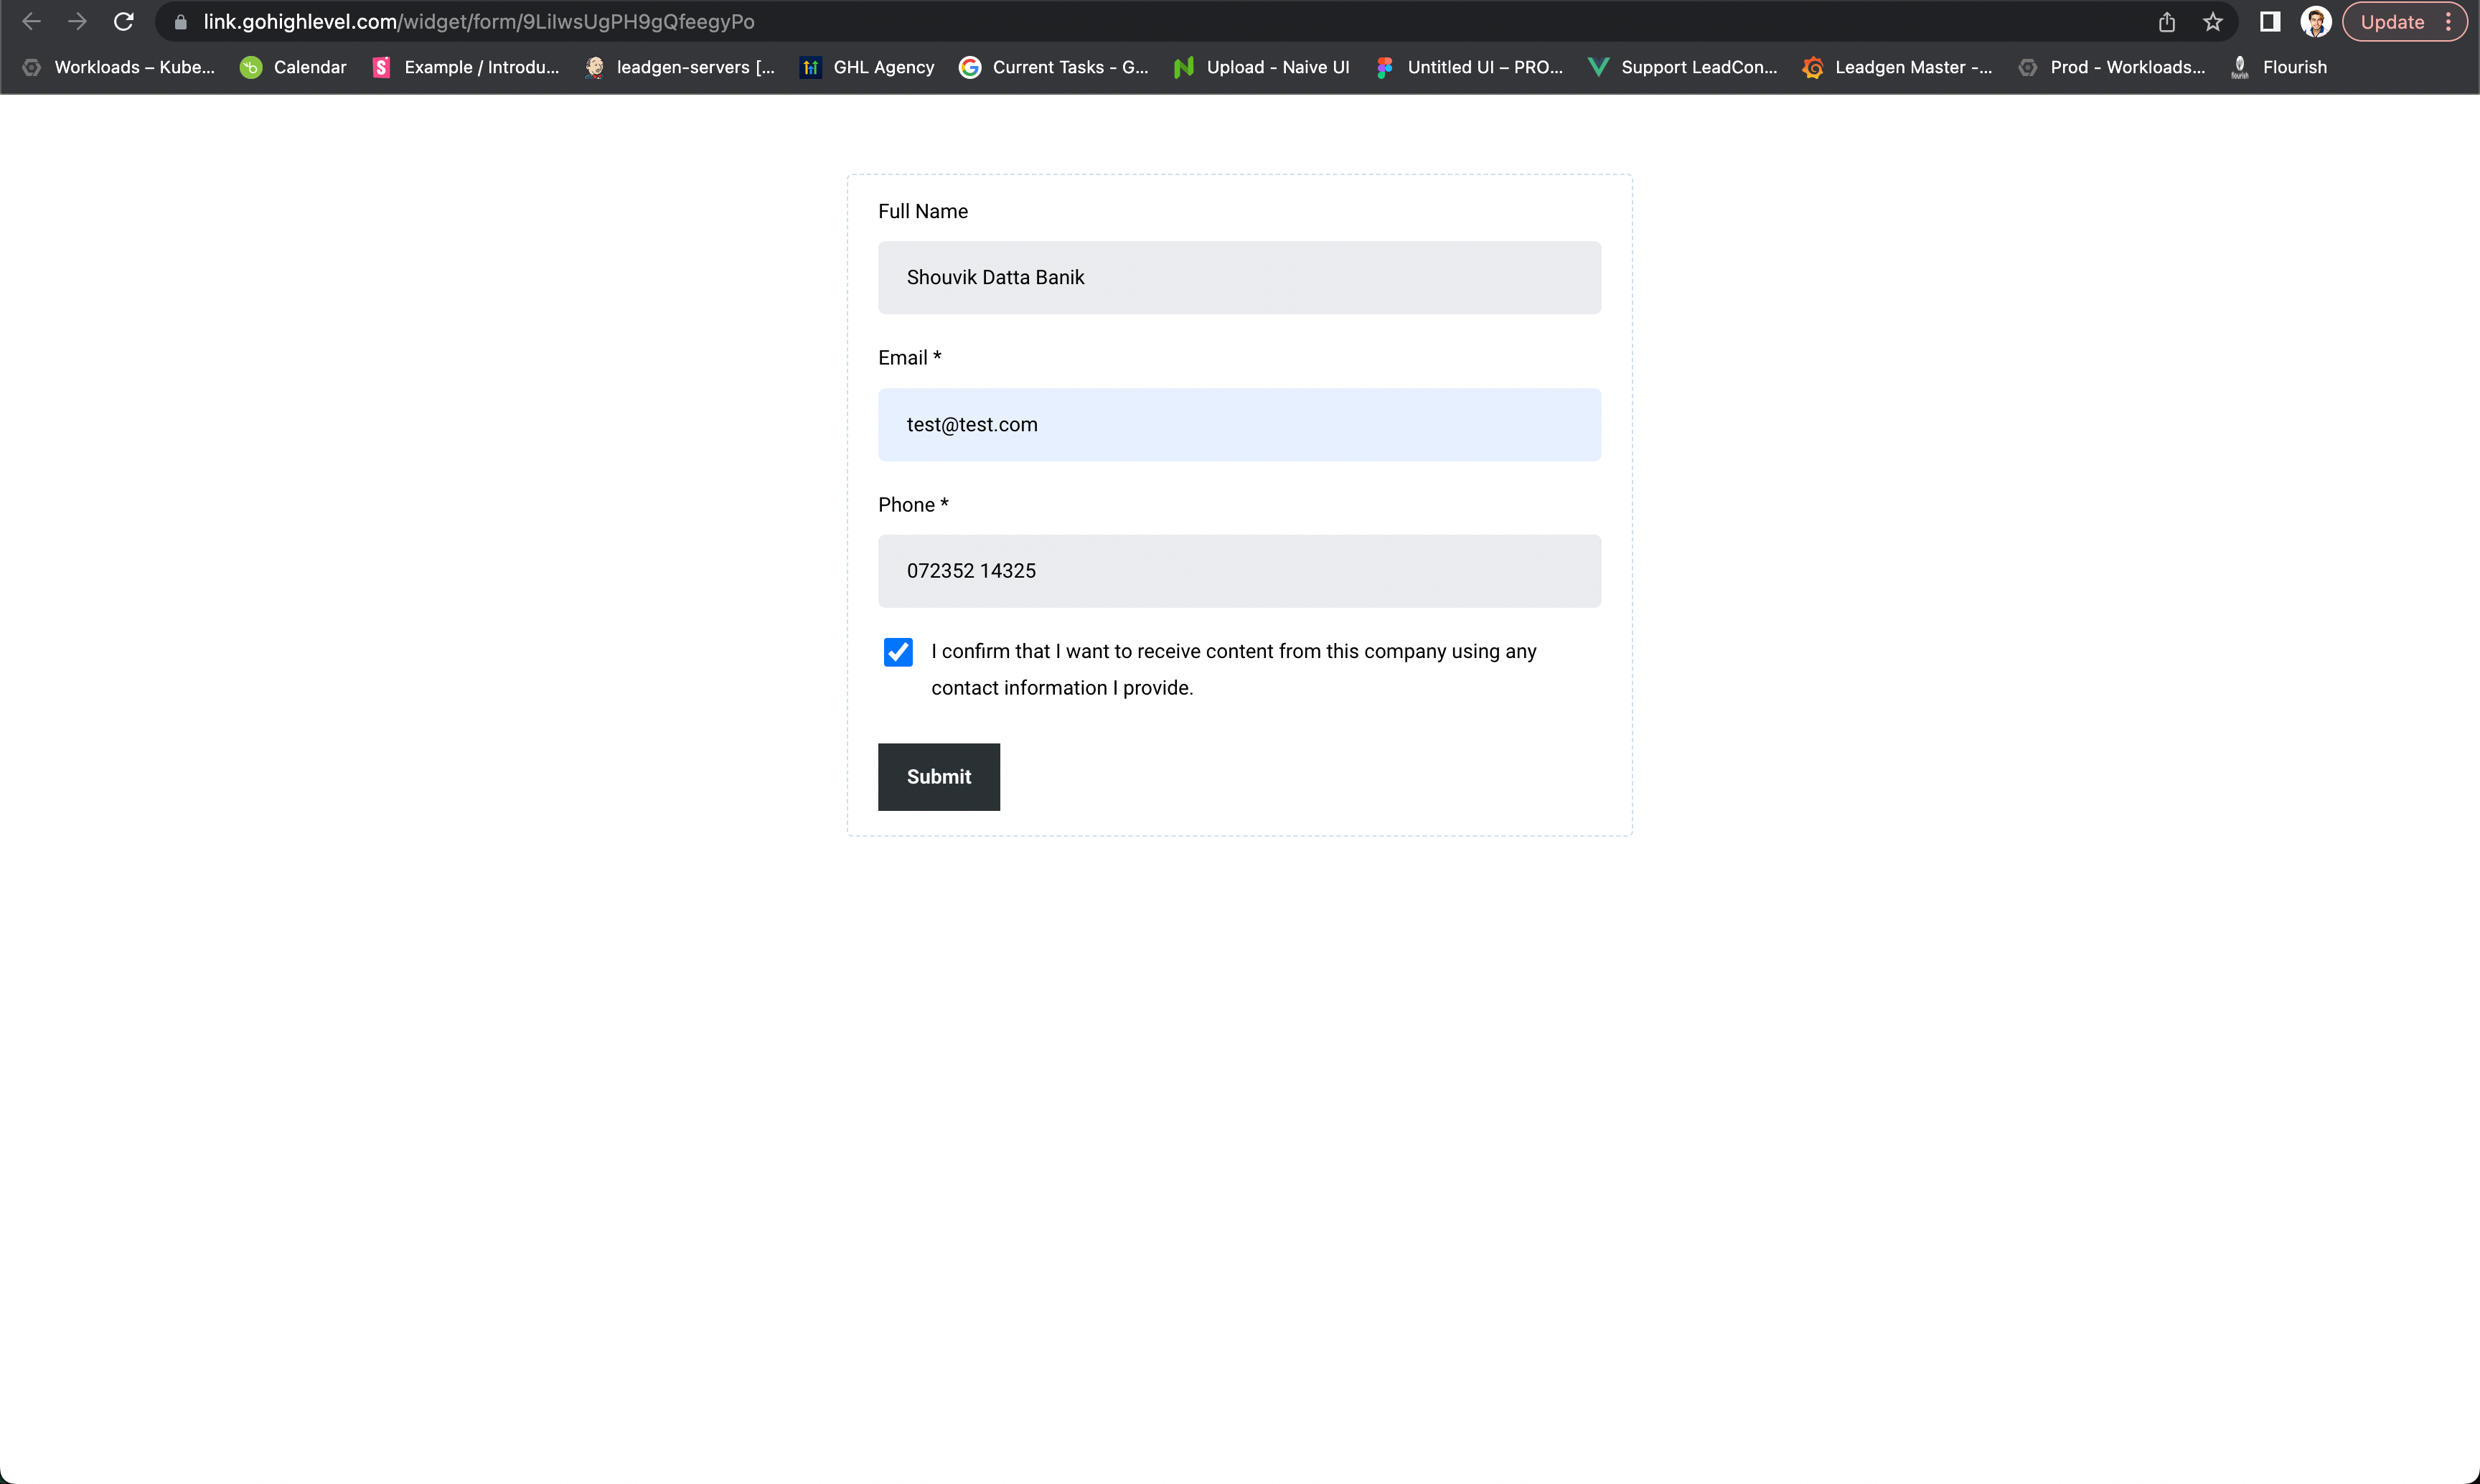Click the page reload/refresh icon
Screen dimensions: 2480x1484
coord(123,22)
